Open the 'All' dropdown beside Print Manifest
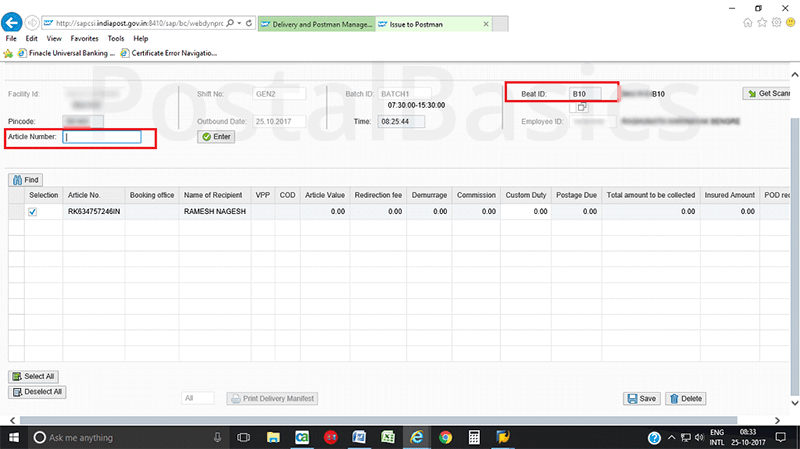 (x=198, y=398)
